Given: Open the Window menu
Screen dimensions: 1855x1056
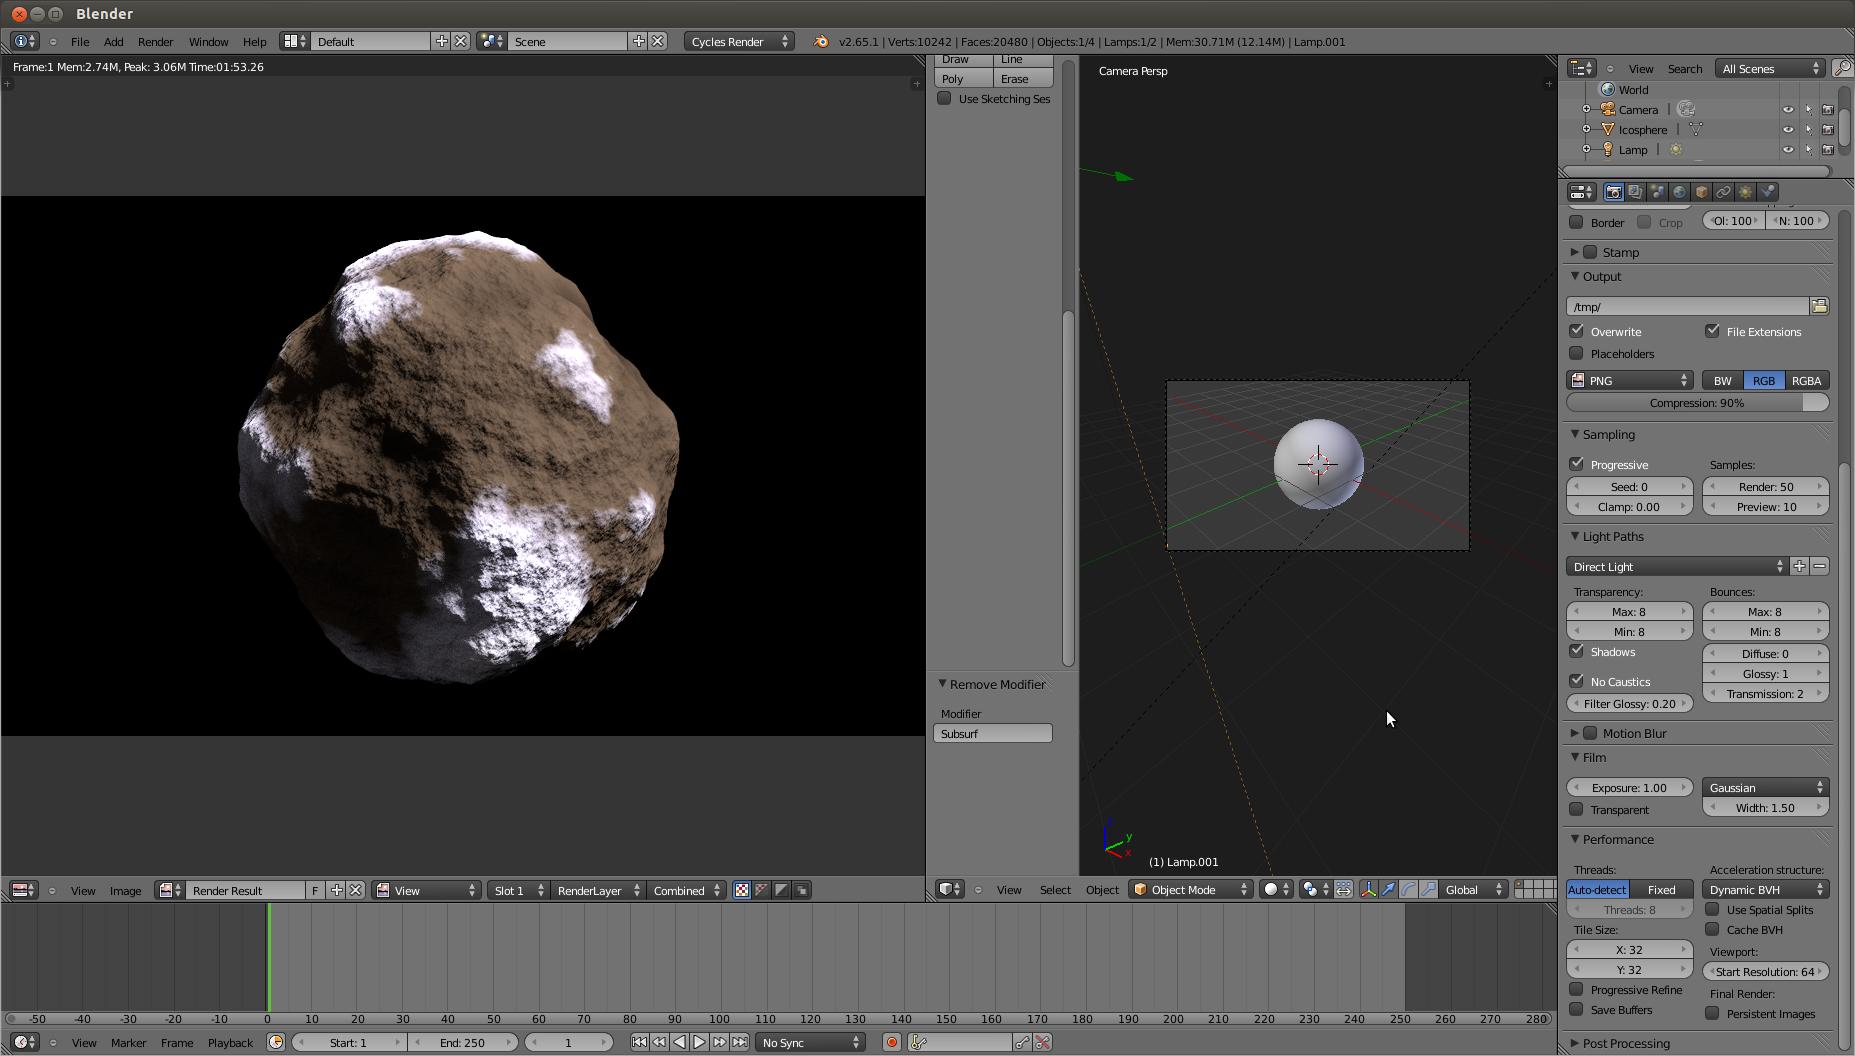Looking at the screenshot, I should [208, 41].
